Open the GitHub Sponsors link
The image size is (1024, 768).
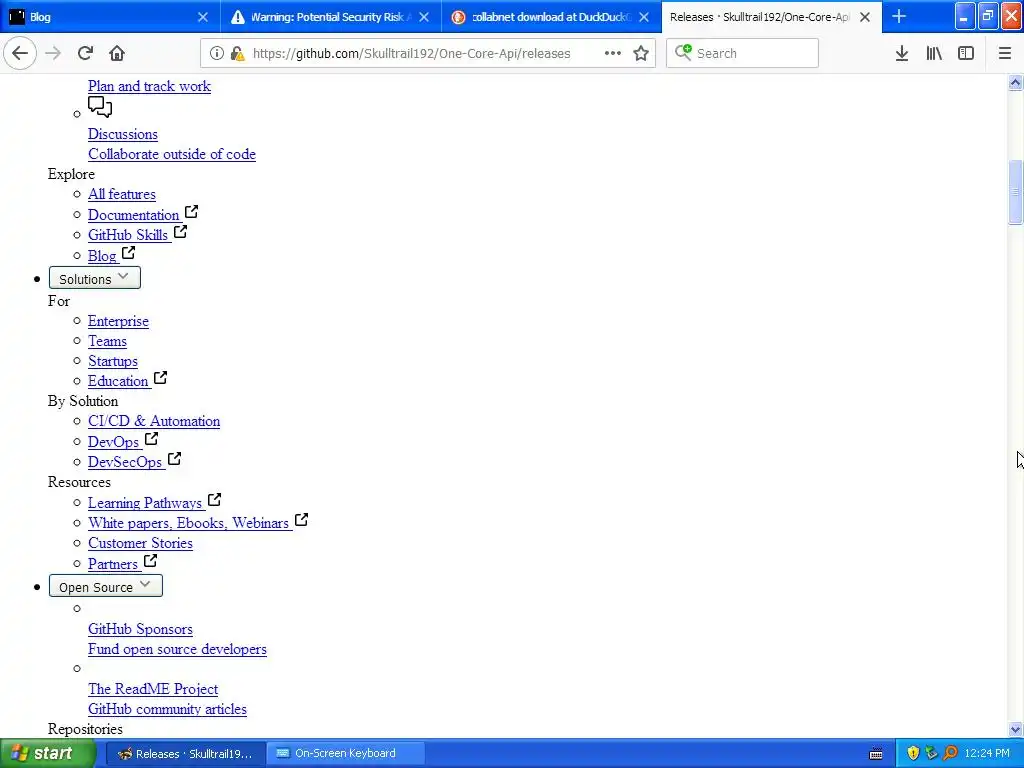tap(140, 629)
